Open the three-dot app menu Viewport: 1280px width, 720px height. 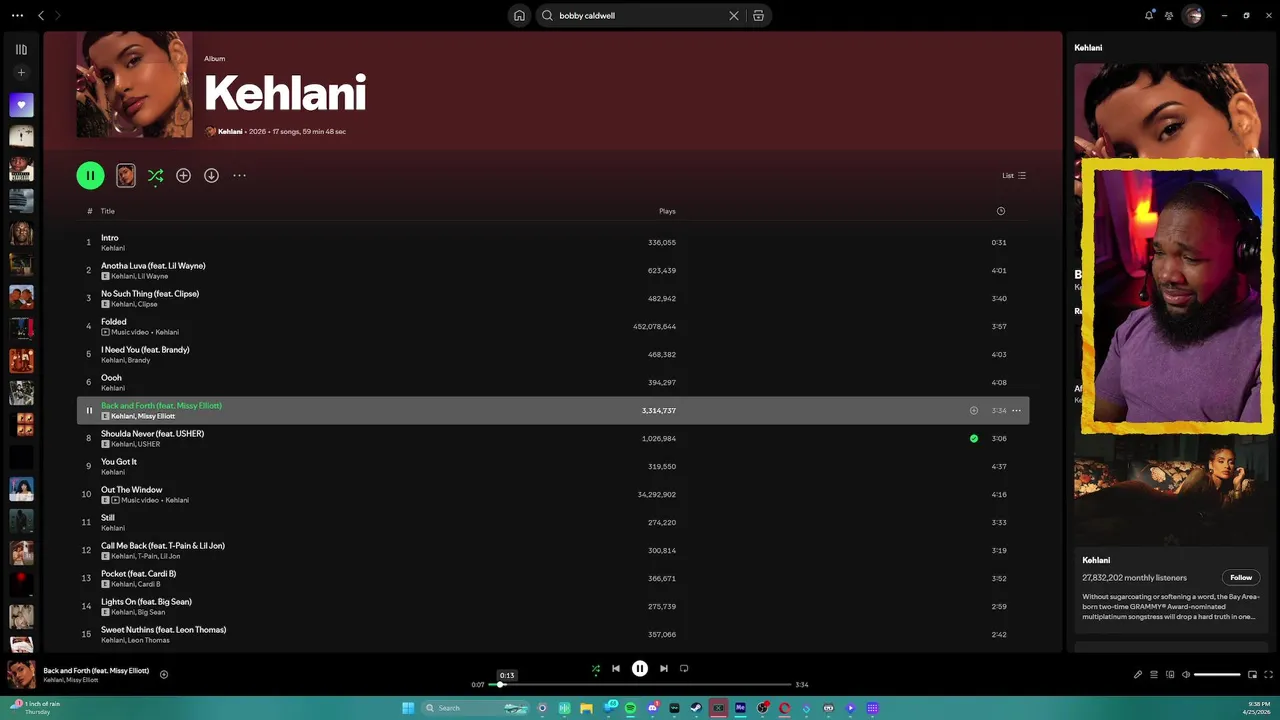click(17, 15)
